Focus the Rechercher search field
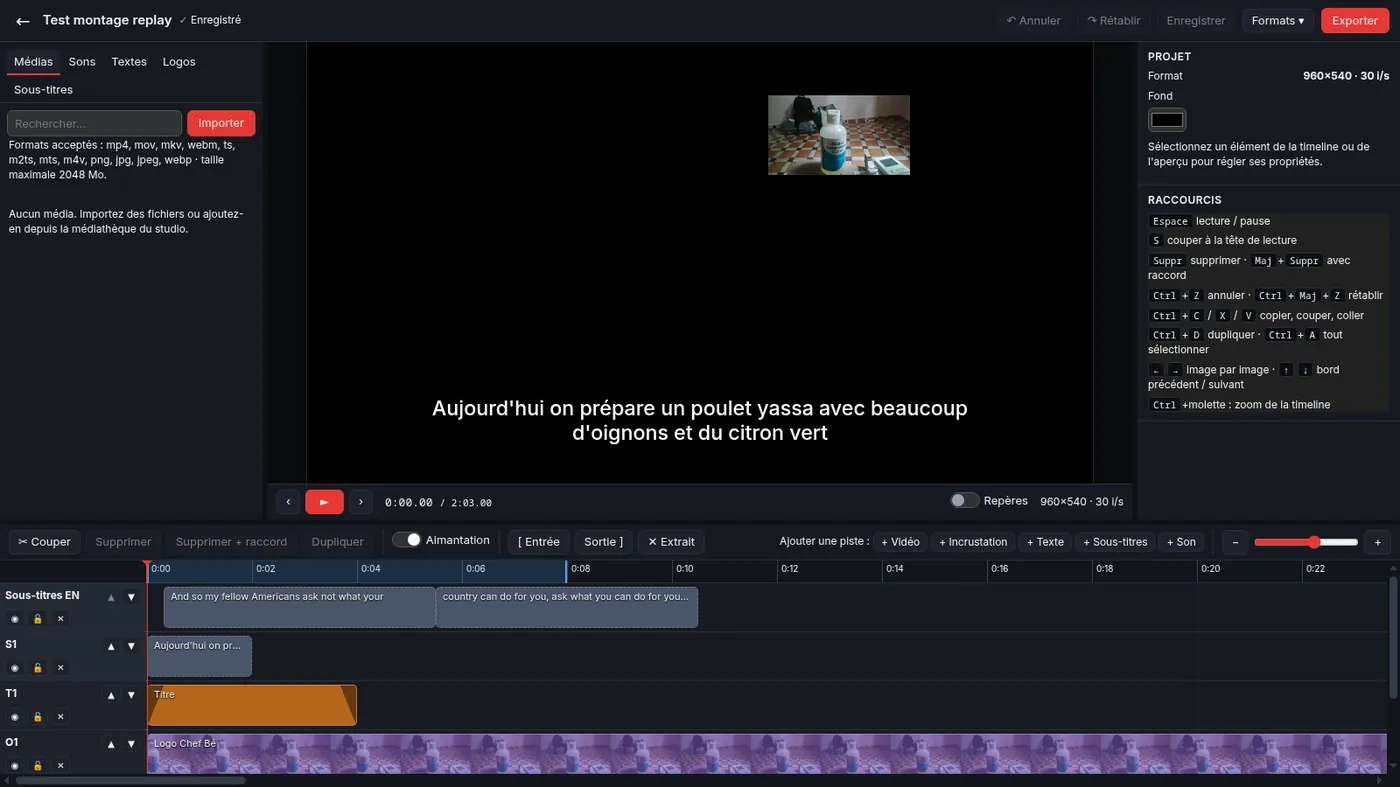This screenshot has height=787, width=1400. [94, 123]
